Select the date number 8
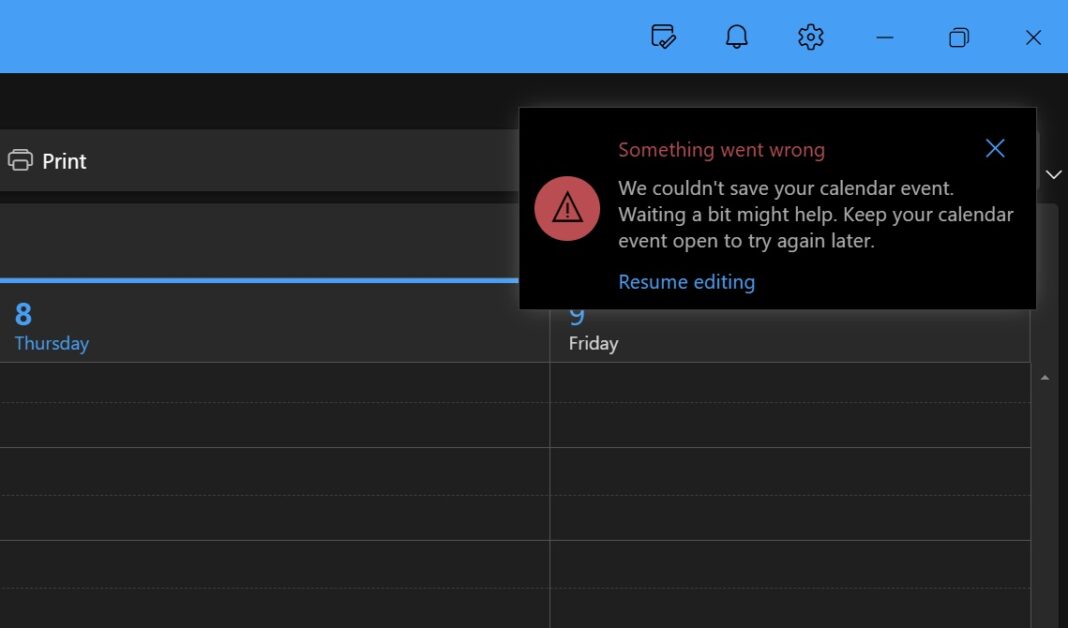Screen dimensions: 1068x628 pos(23,314)
